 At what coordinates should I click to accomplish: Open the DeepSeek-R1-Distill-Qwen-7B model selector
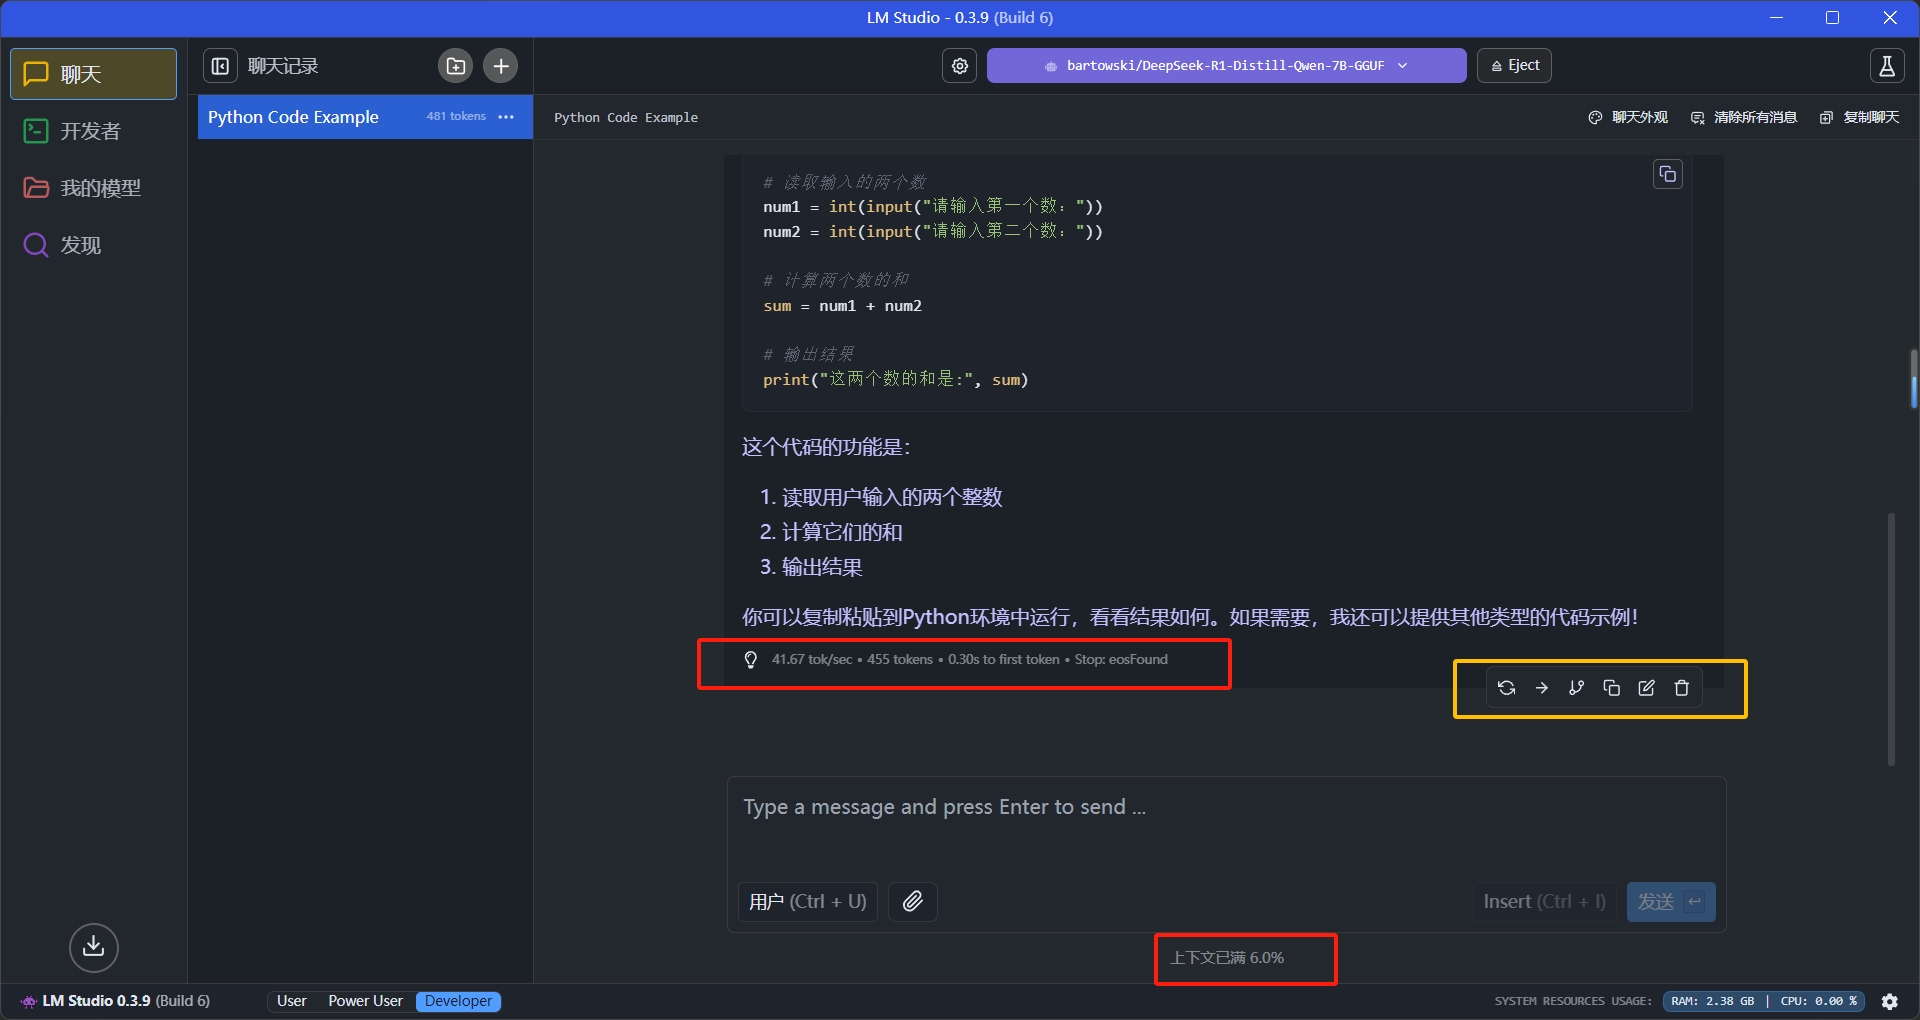point(1226,66)
